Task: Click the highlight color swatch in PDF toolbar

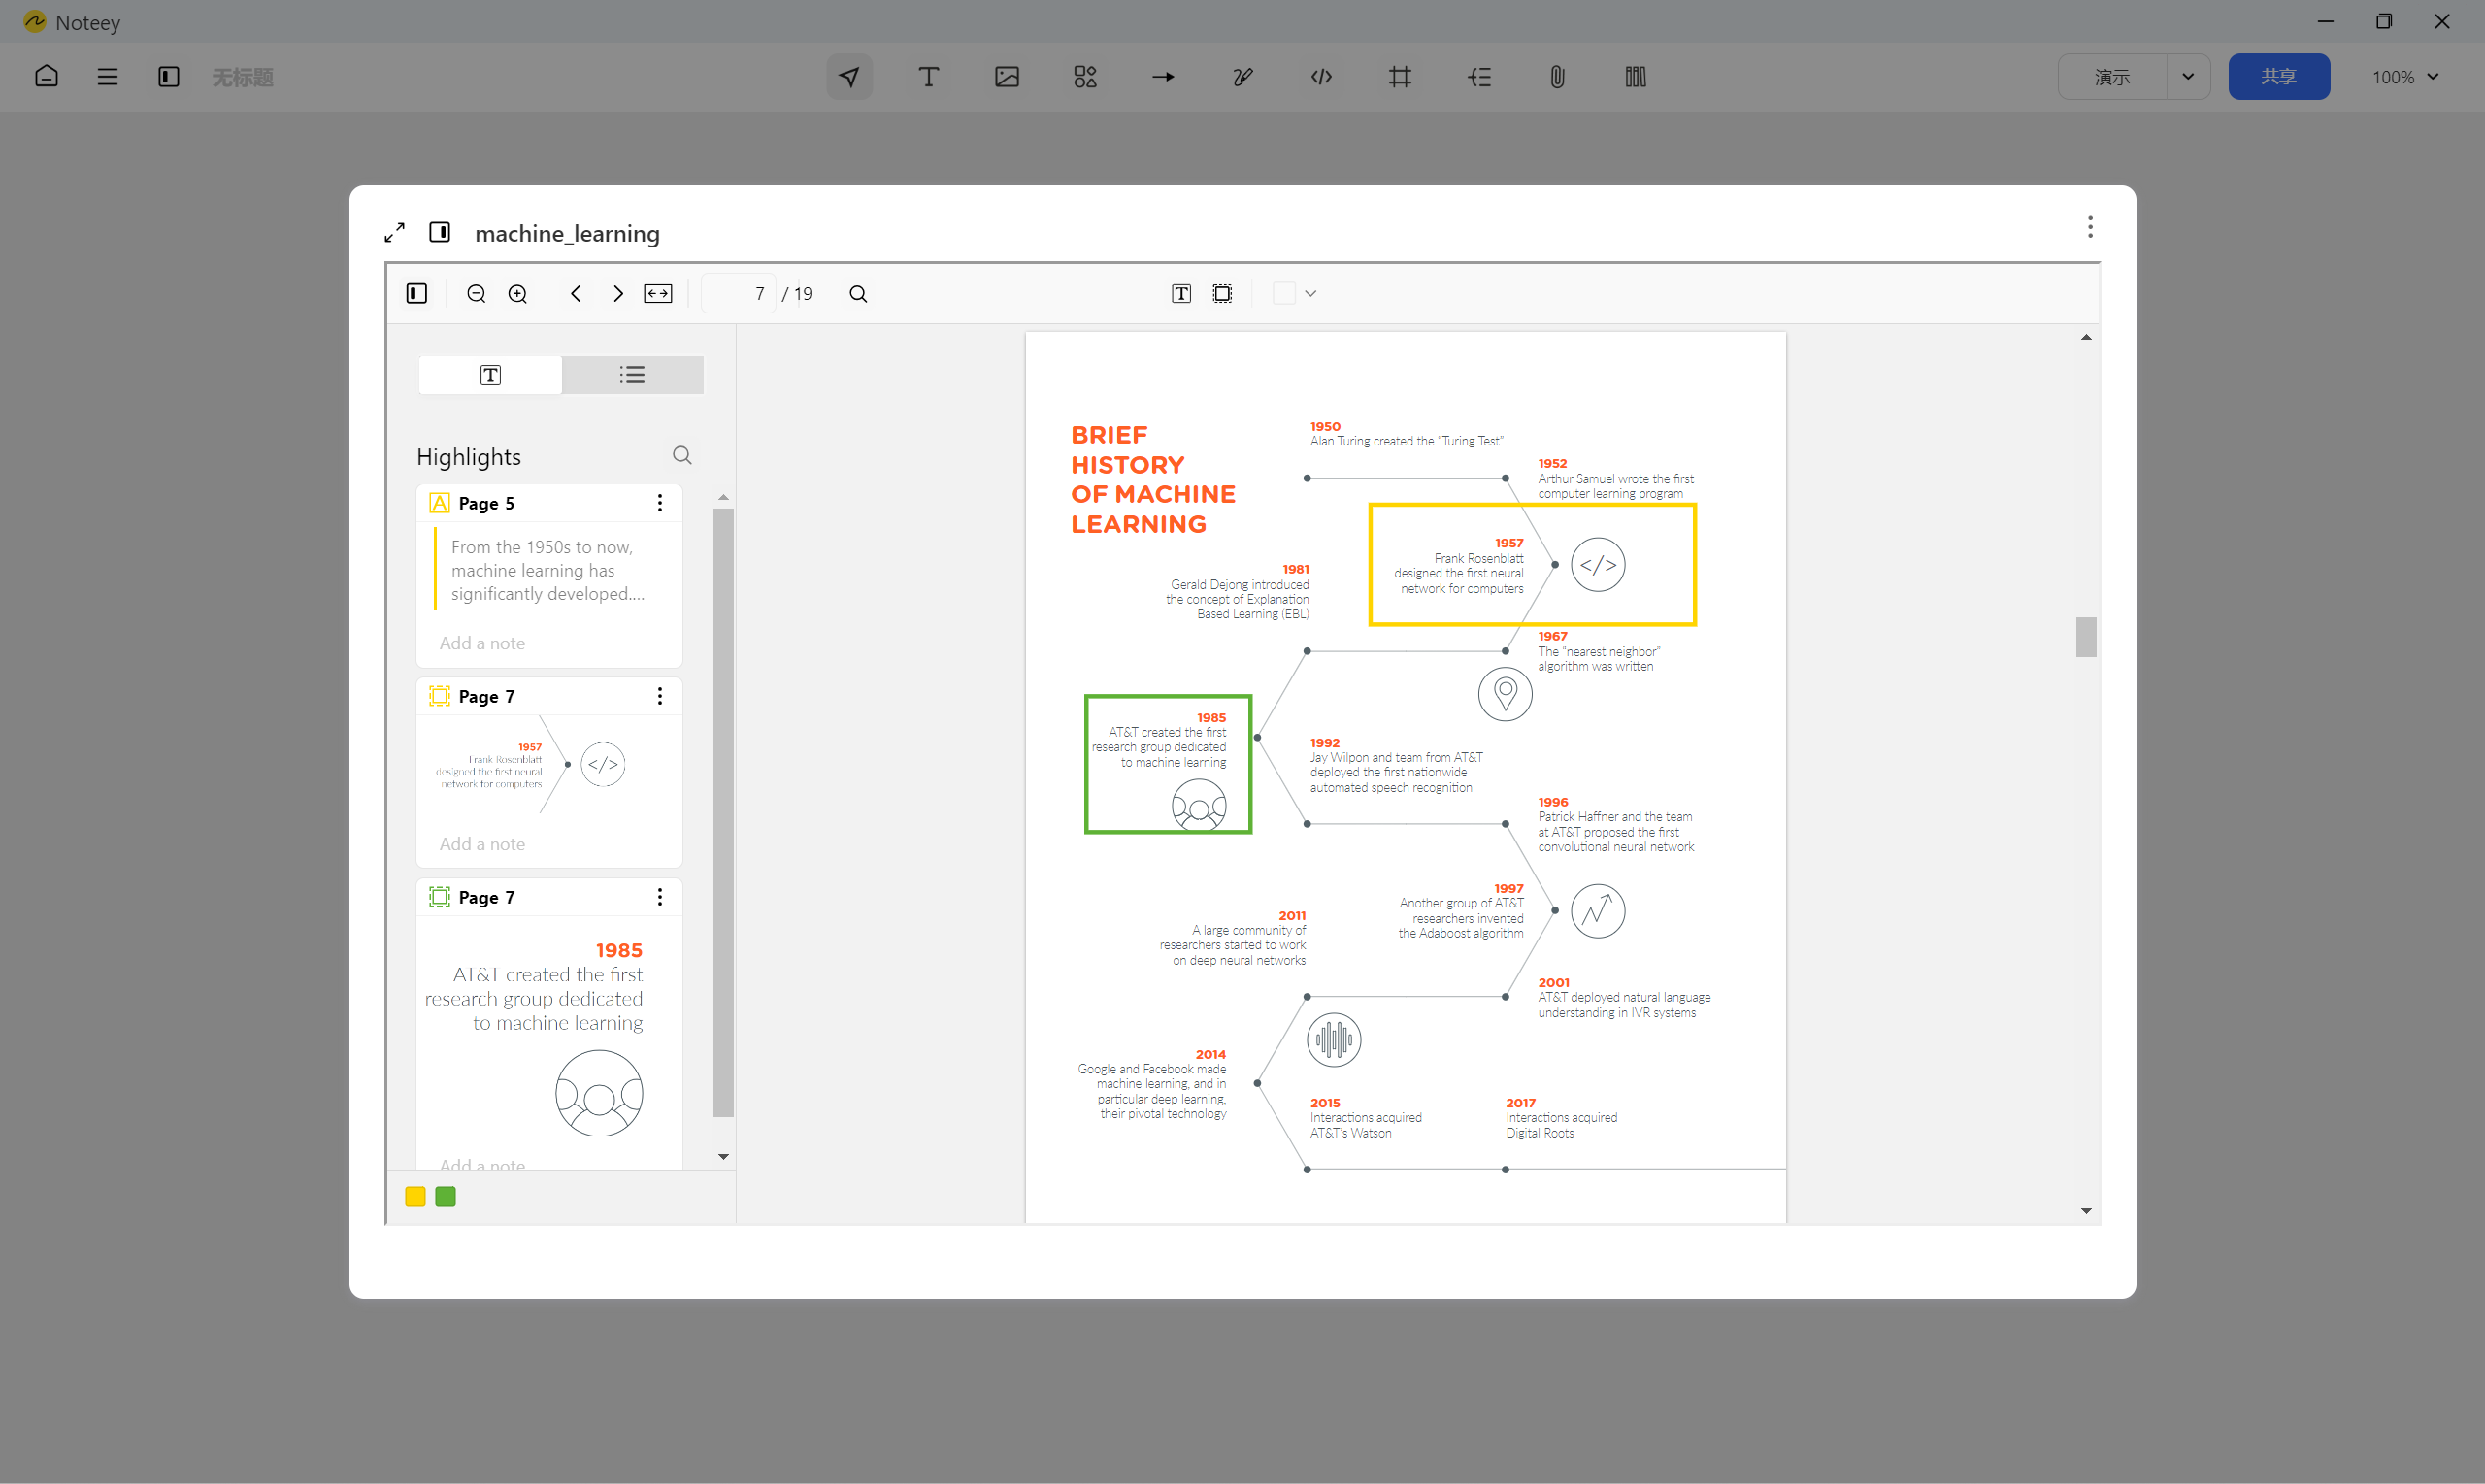Action: [x=1284, y=293]
